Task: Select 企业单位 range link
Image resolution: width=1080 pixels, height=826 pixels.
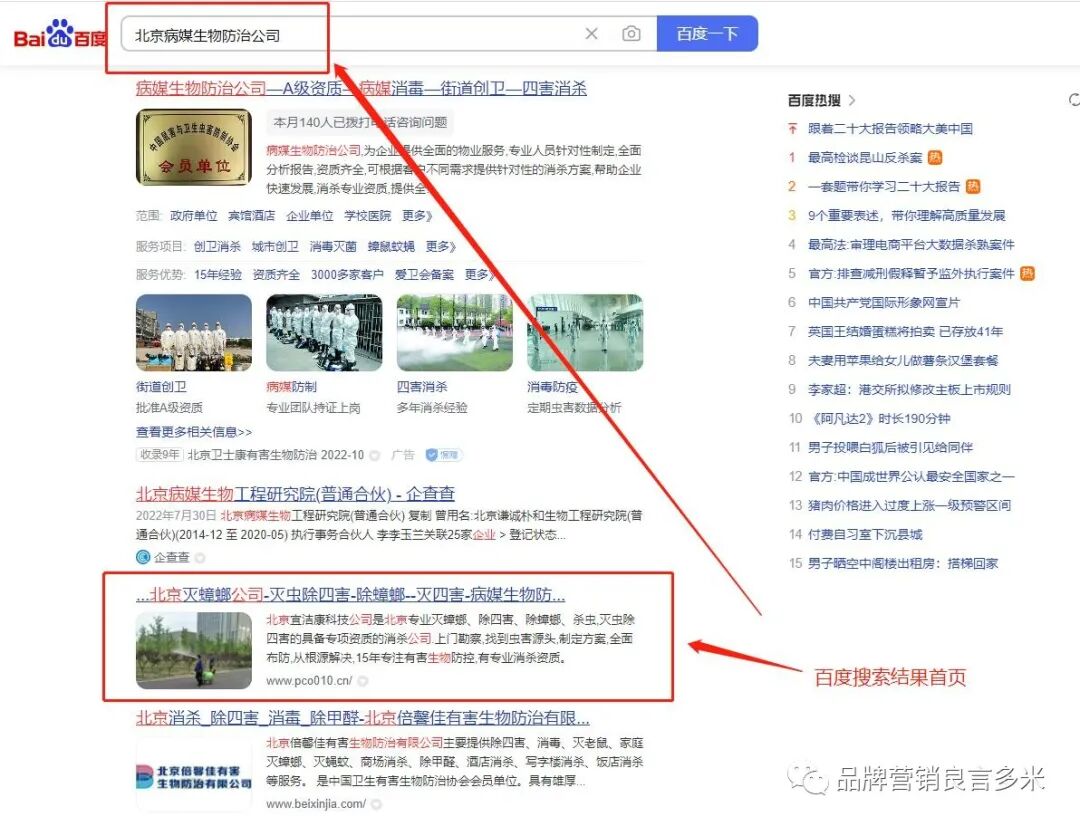Action: [309, 216]
